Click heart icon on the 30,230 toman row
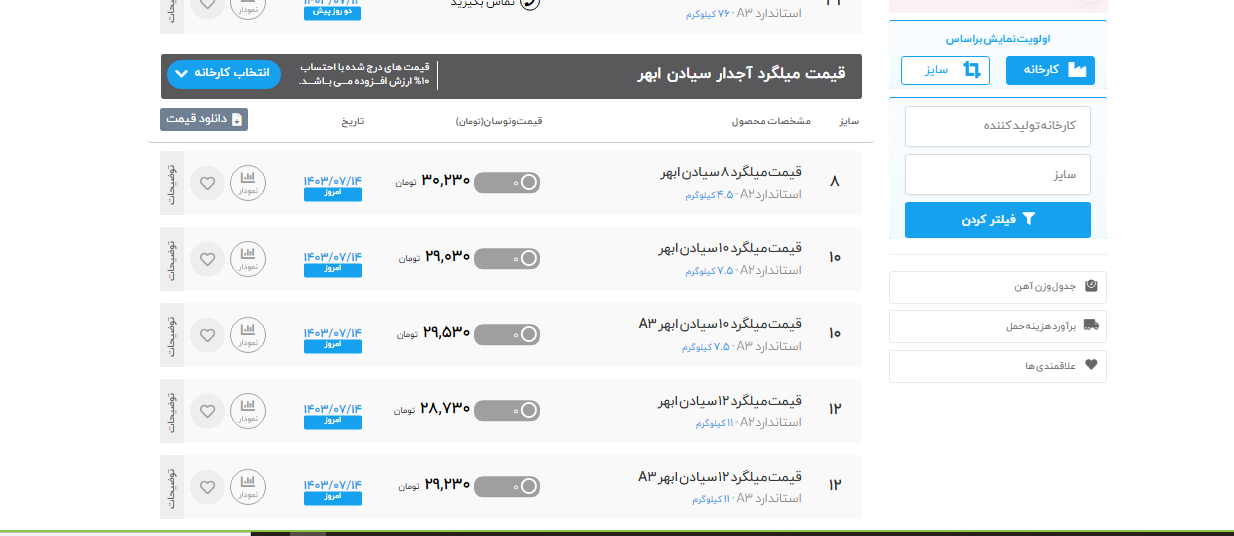Image resolution: width=1234 pixels, height=536 pixels. pyautogui.click(x=207, y=183)
